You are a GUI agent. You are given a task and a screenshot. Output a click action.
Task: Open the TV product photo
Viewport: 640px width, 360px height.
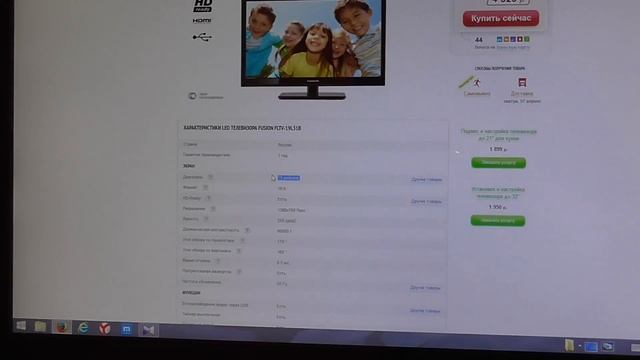[313, 49]
